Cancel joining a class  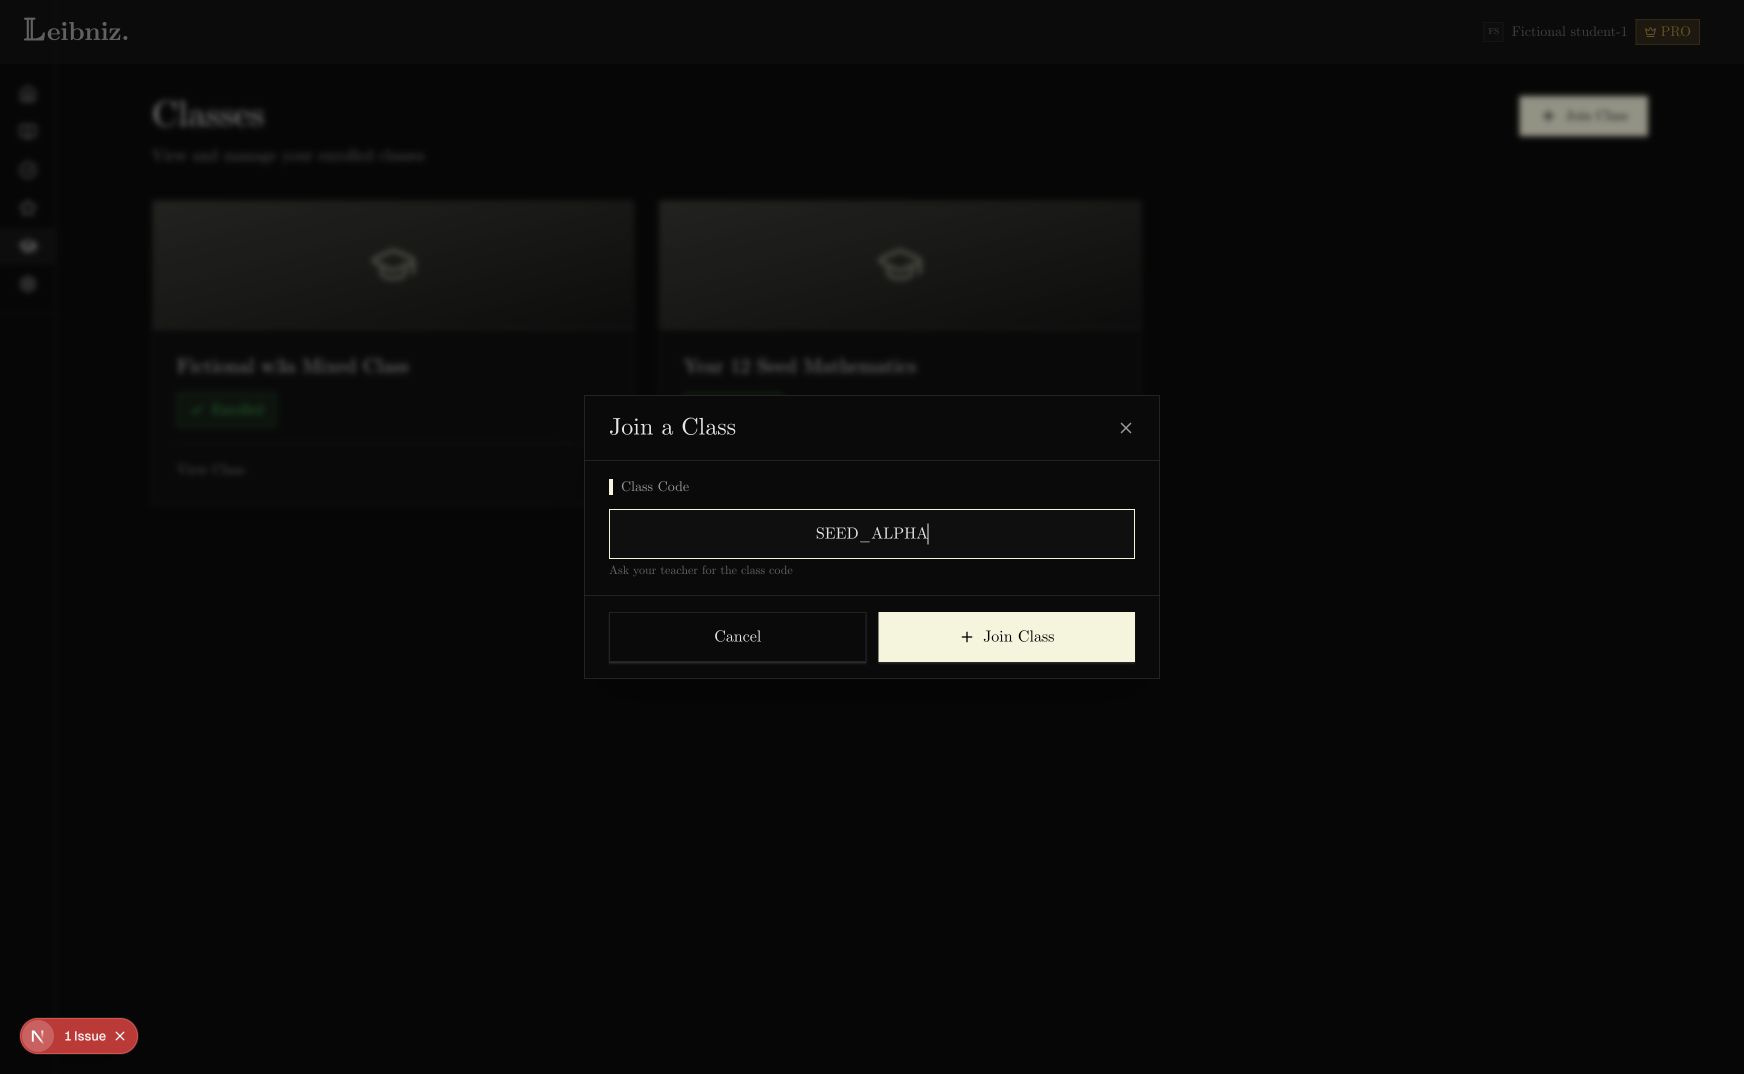(737, 637)
